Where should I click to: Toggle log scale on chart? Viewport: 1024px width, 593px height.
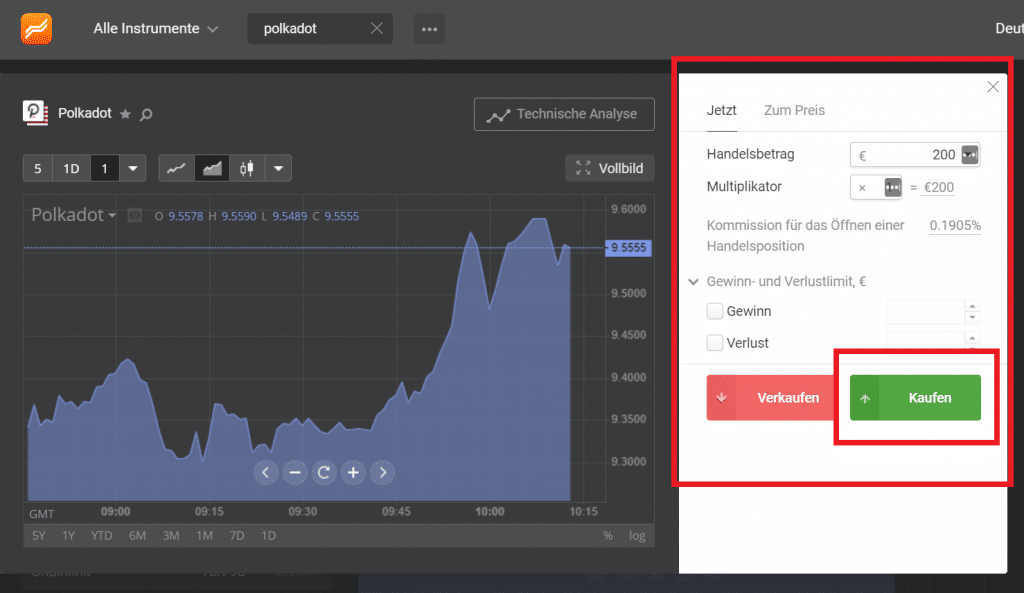[x=637, y=536]
